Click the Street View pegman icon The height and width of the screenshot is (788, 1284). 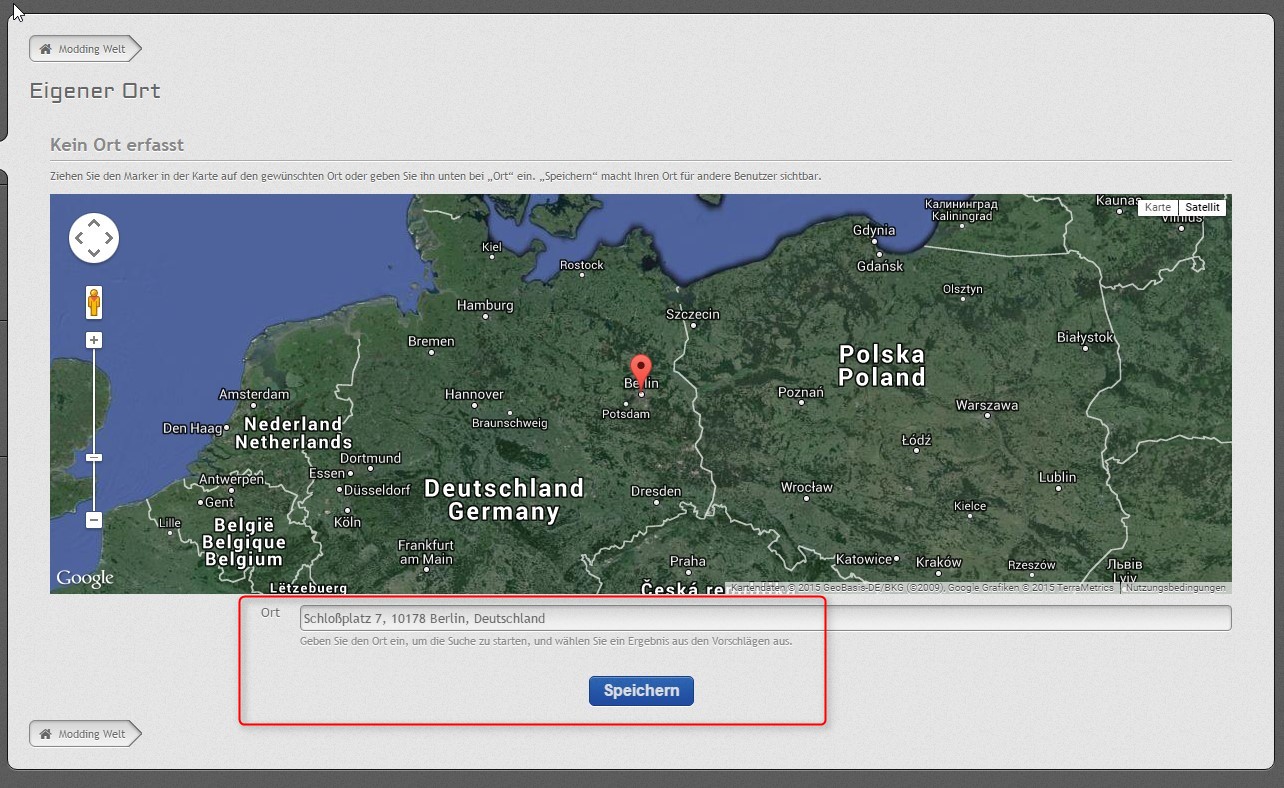click(x=94, y=302)
